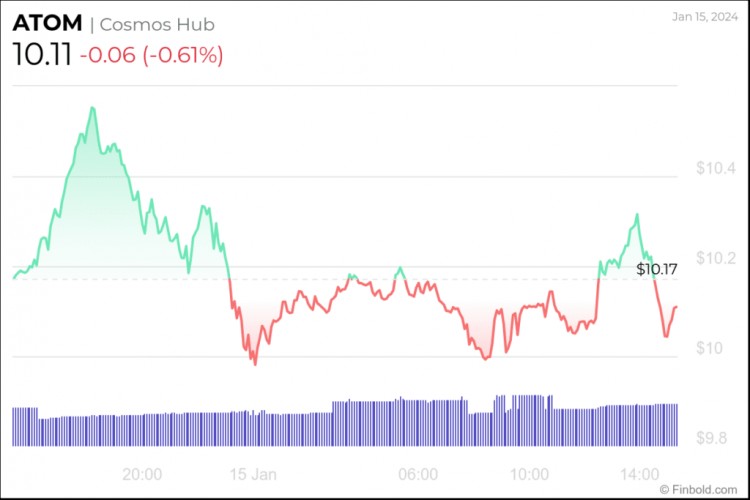Click the $10.2 y-axis label
This screenshot has height=500, width=750.
click(x=716, y=259)
